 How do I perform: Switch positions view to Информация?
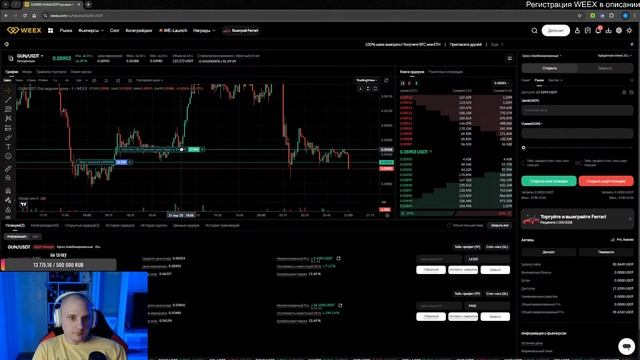(16, 237)
